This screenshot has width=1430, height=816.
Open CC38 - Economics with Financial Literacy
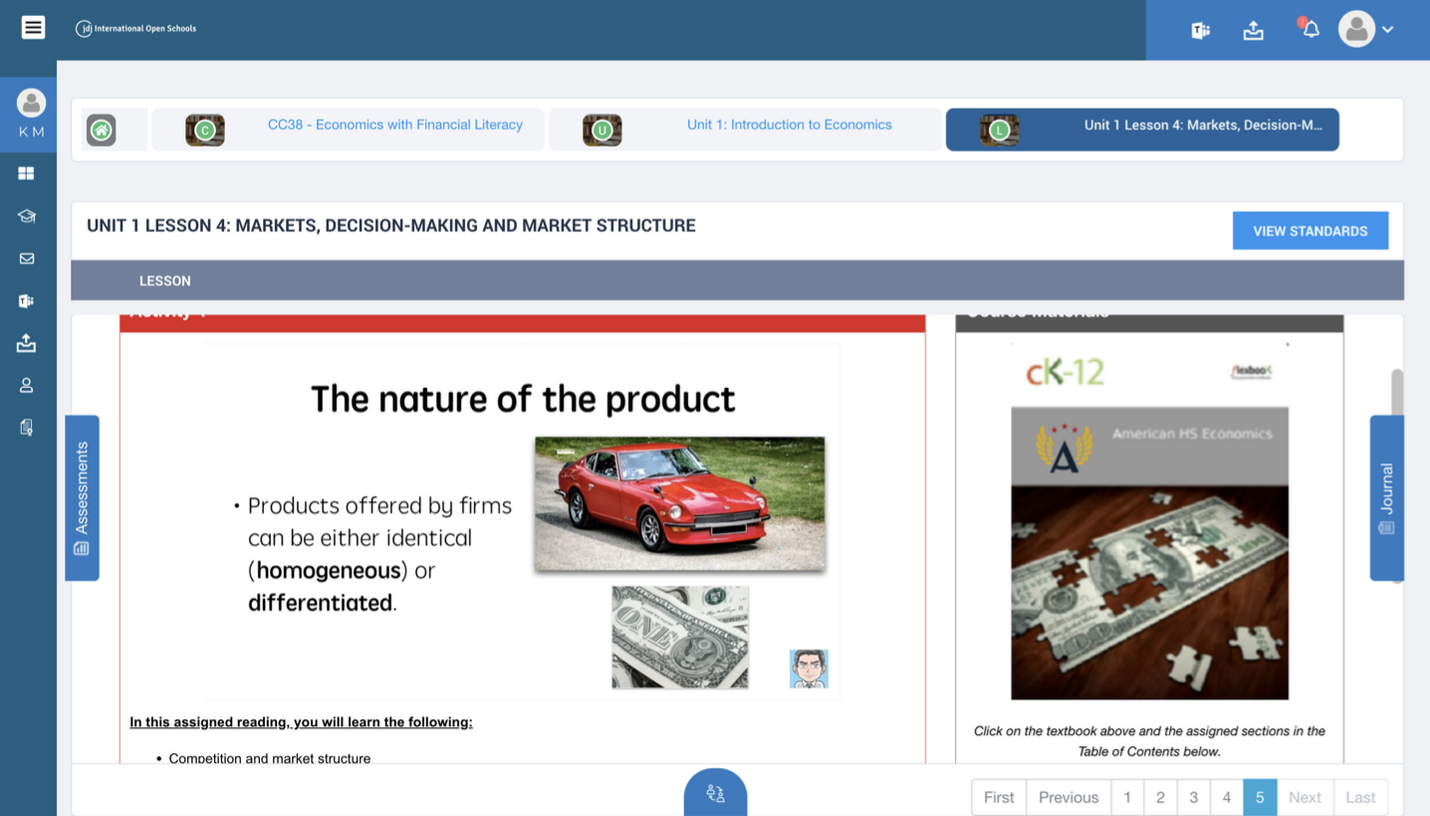point(395,125)
